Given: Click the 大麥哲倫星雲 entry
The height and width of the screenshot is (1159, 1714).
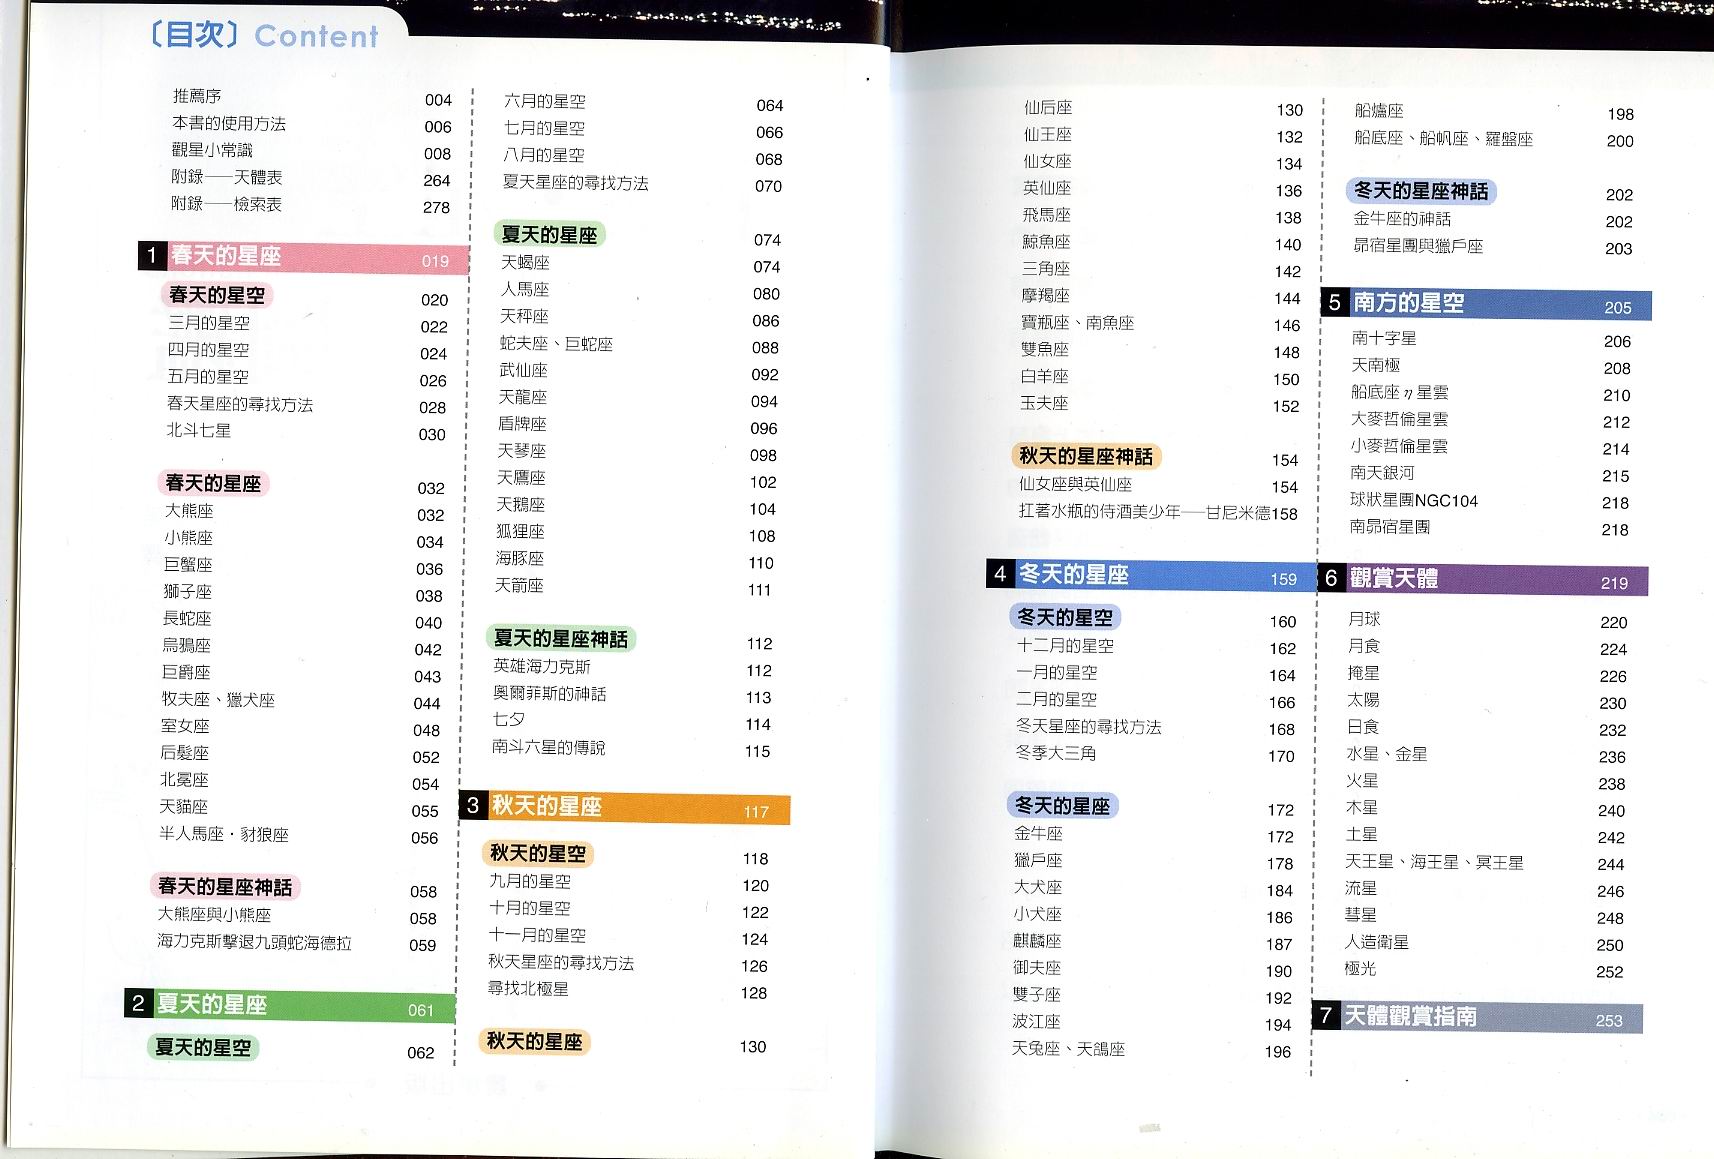Looking at the screenshot, I should click(x=1399, y=419).
